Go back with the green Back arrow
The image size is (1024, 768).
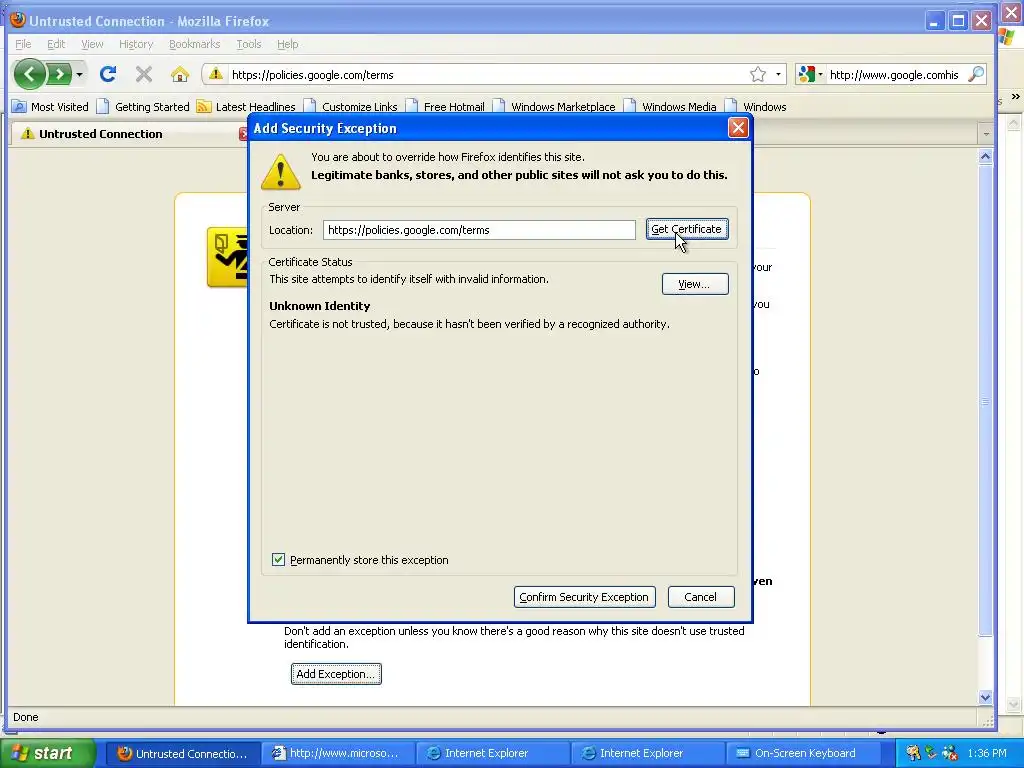click(x=29, y=74)
